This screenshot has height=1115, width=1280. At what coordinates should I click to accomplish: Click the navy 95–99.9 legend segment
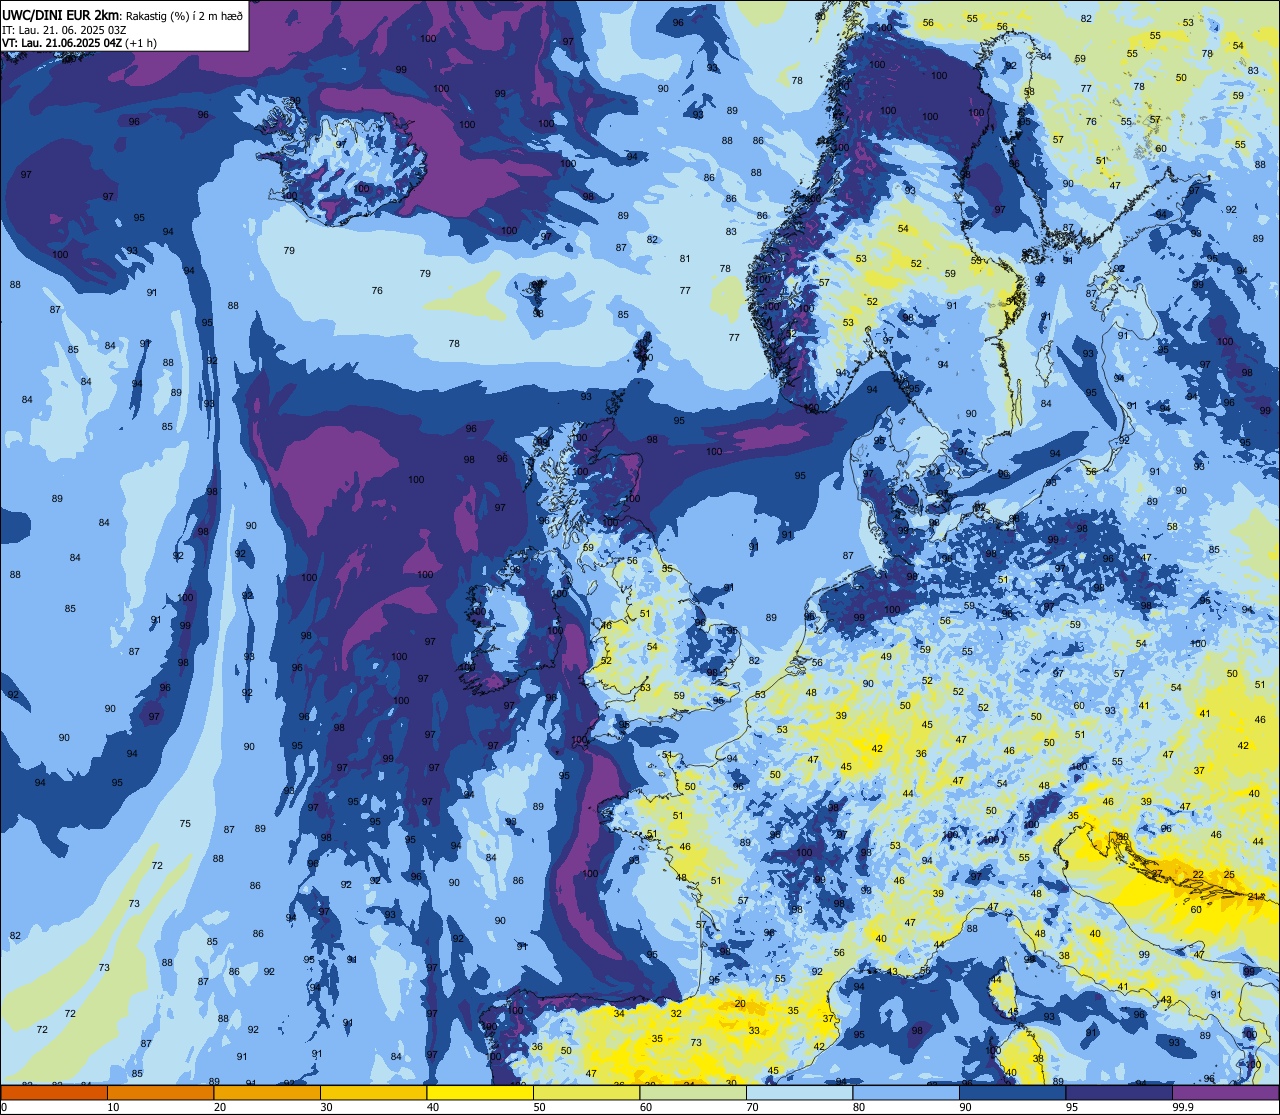click(1119, 1092)
